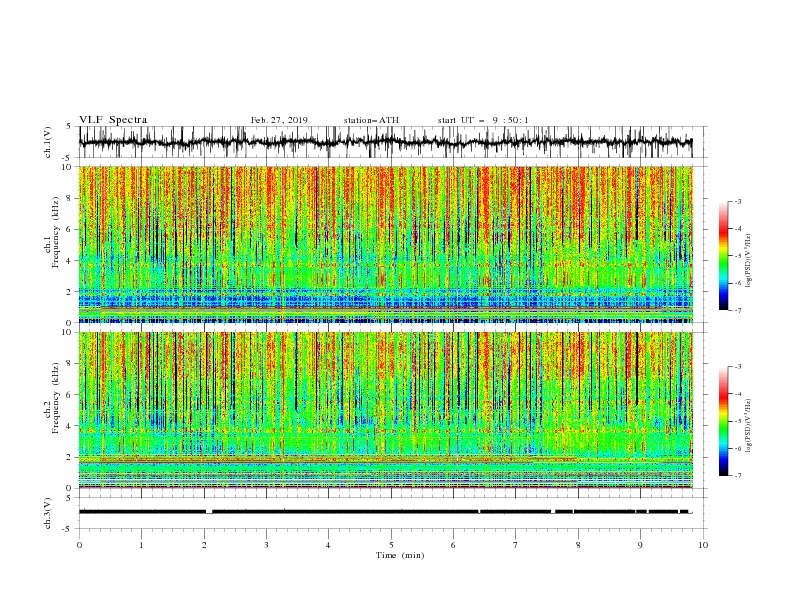792x612 pixels.
Task: Click the "ch.3(V)" axis label
Action: (x=48, y=513)
